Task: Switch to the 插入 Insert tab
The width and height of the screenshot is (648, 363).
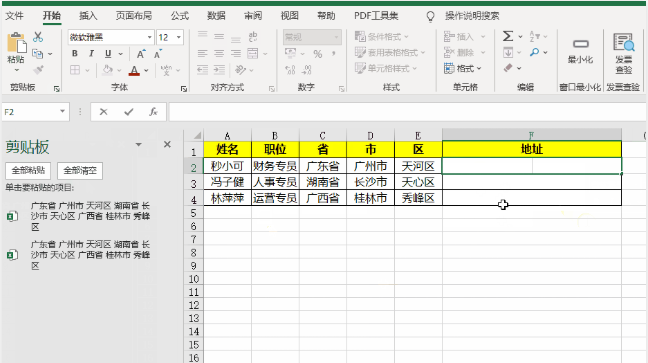Action: point(88,16)
